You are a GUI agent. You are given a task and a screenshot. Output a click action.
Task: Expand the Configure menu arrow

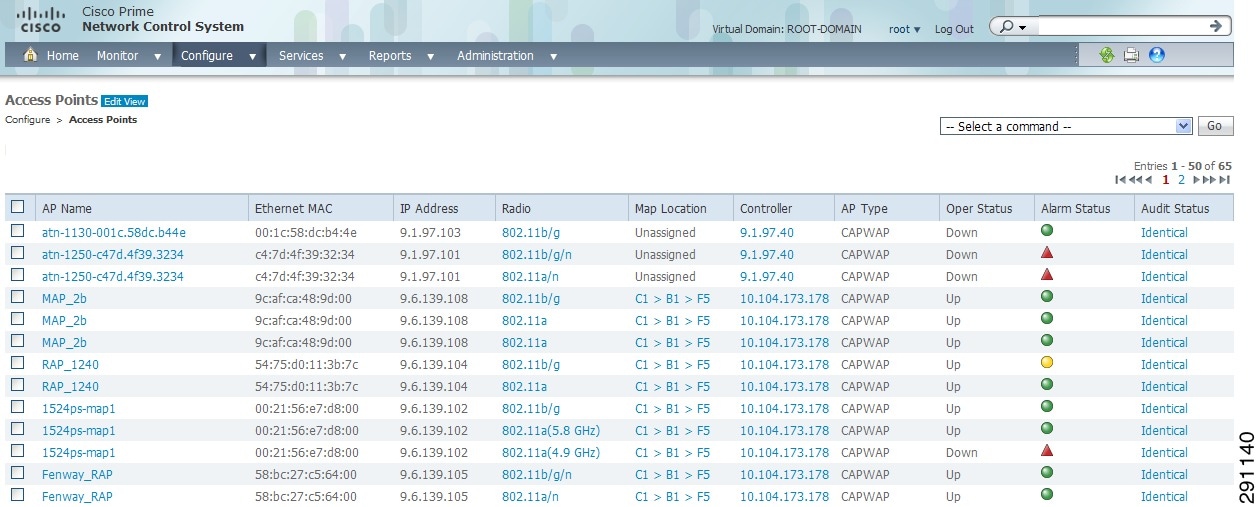tap(252, 56)
